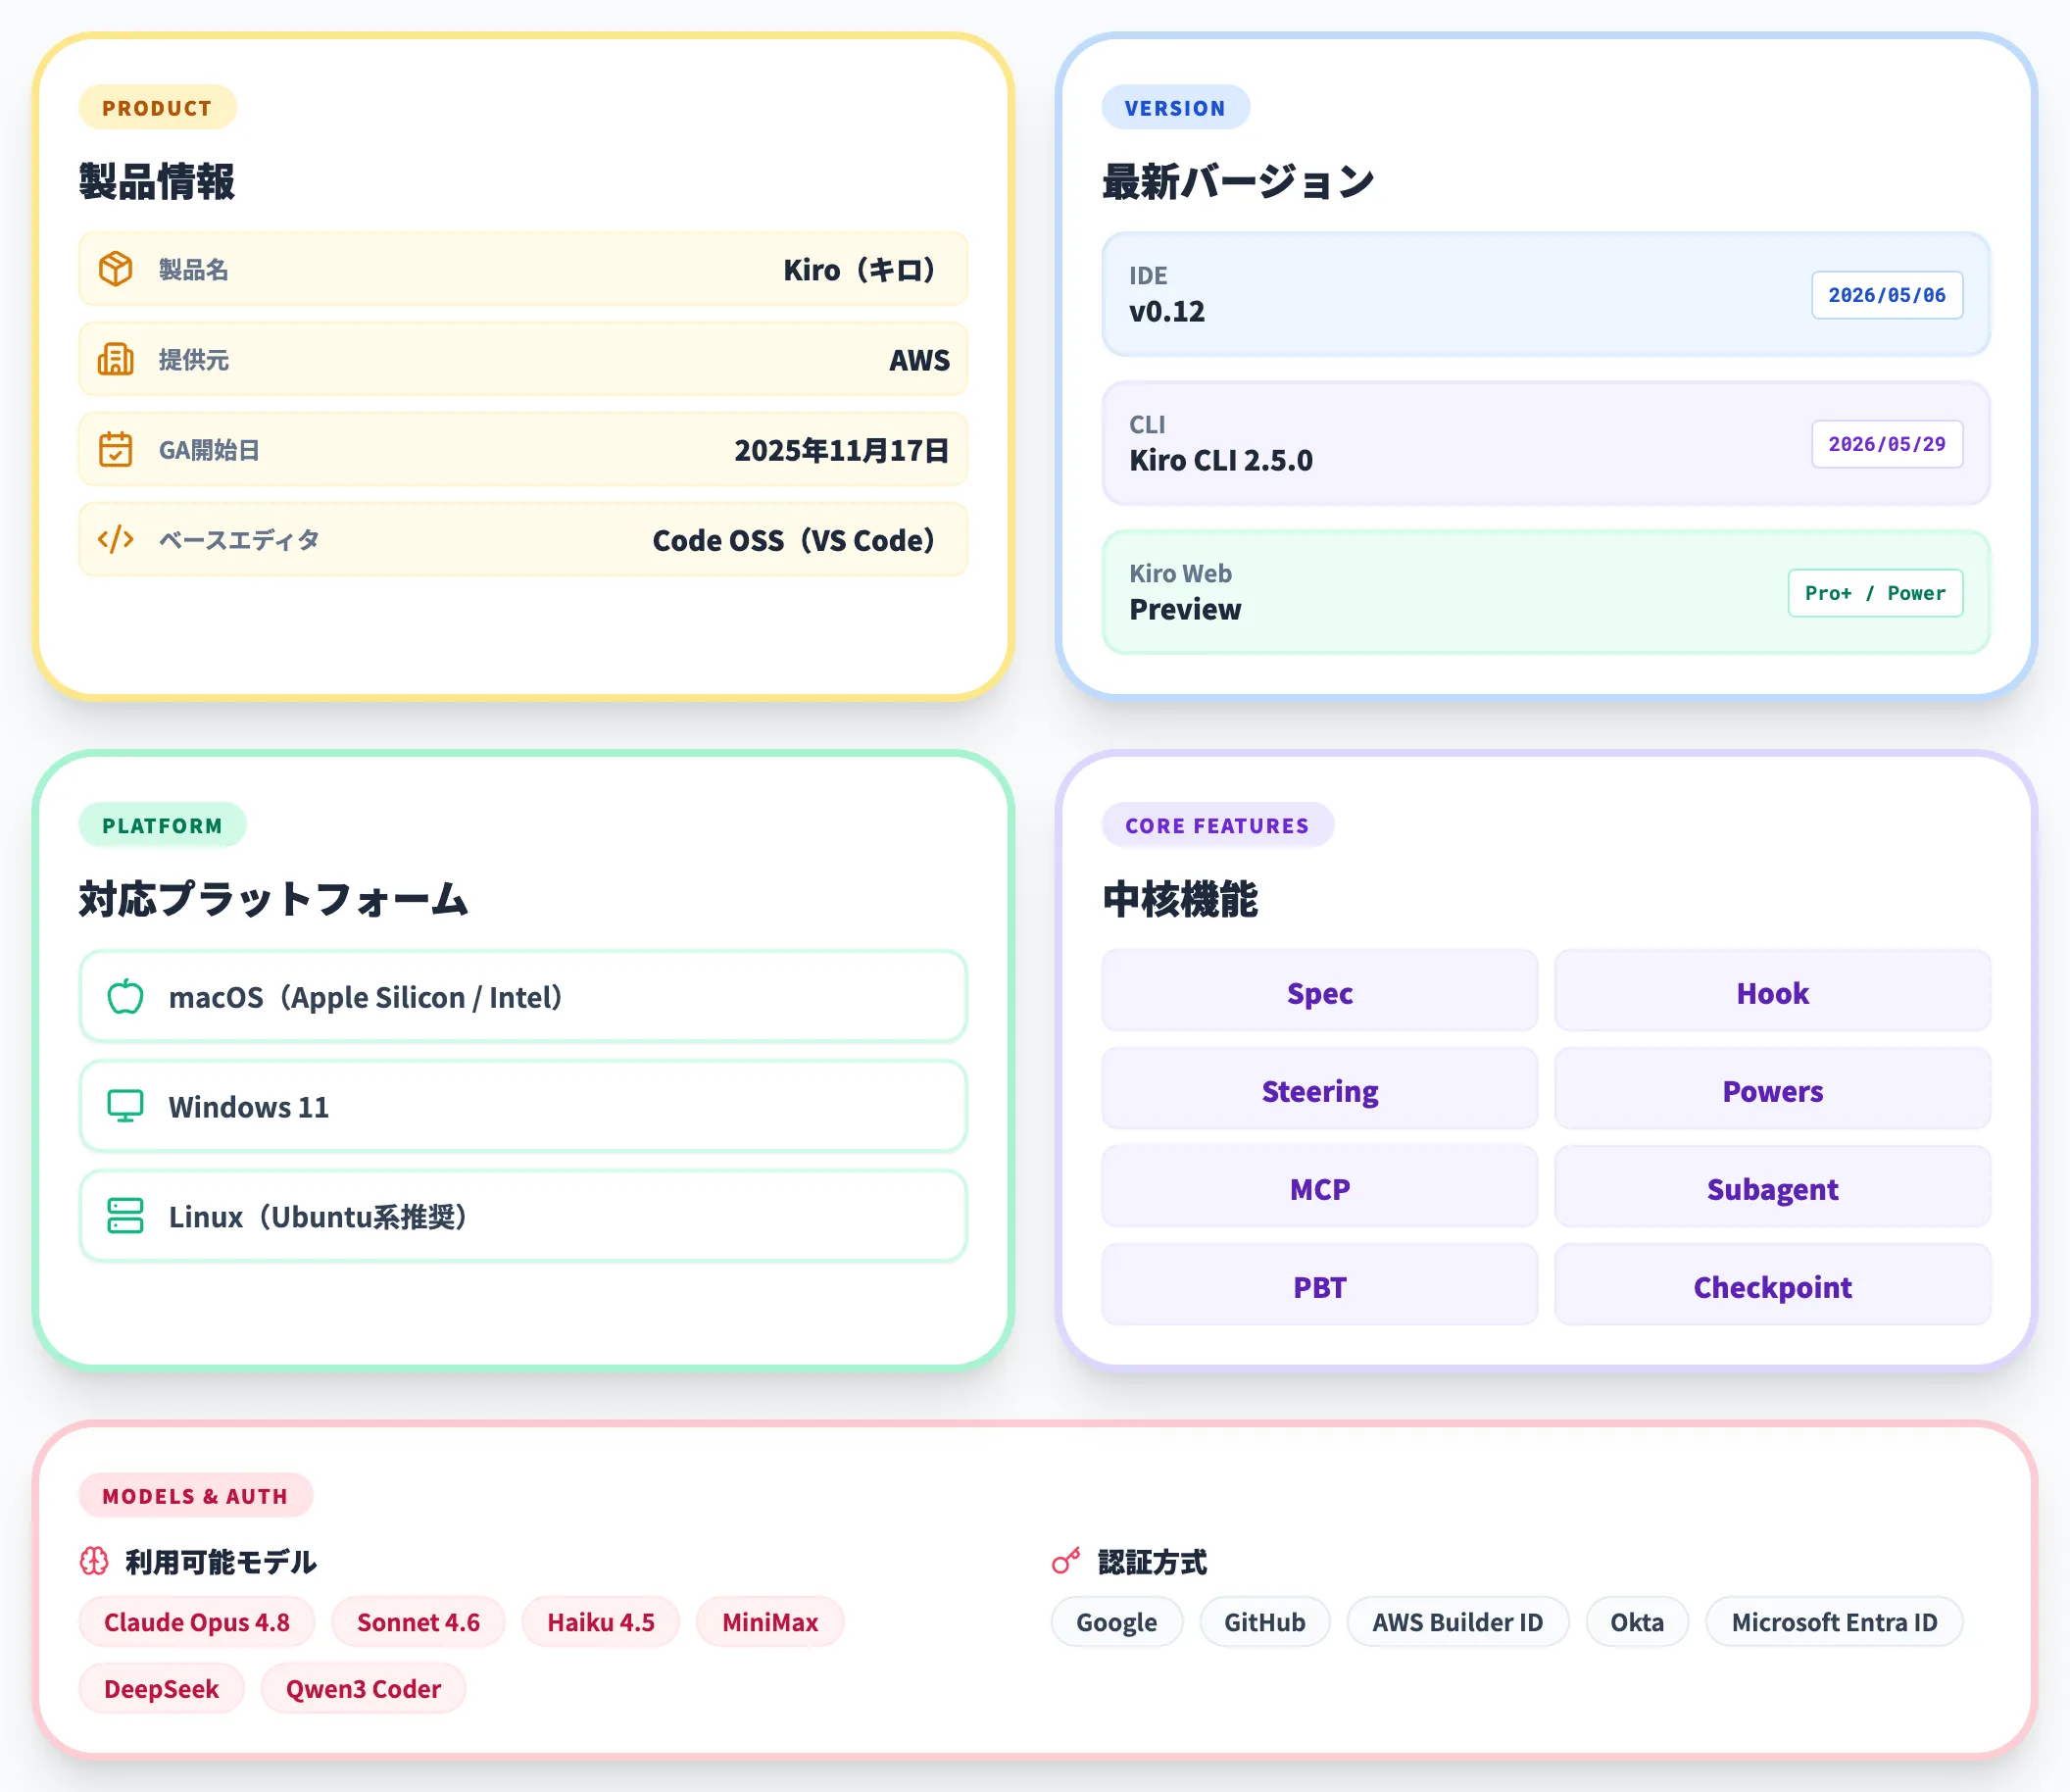Viewport: 2070px width, 1792px height.
Task: Click the PRODUCT section label
Action: [157, 108]
